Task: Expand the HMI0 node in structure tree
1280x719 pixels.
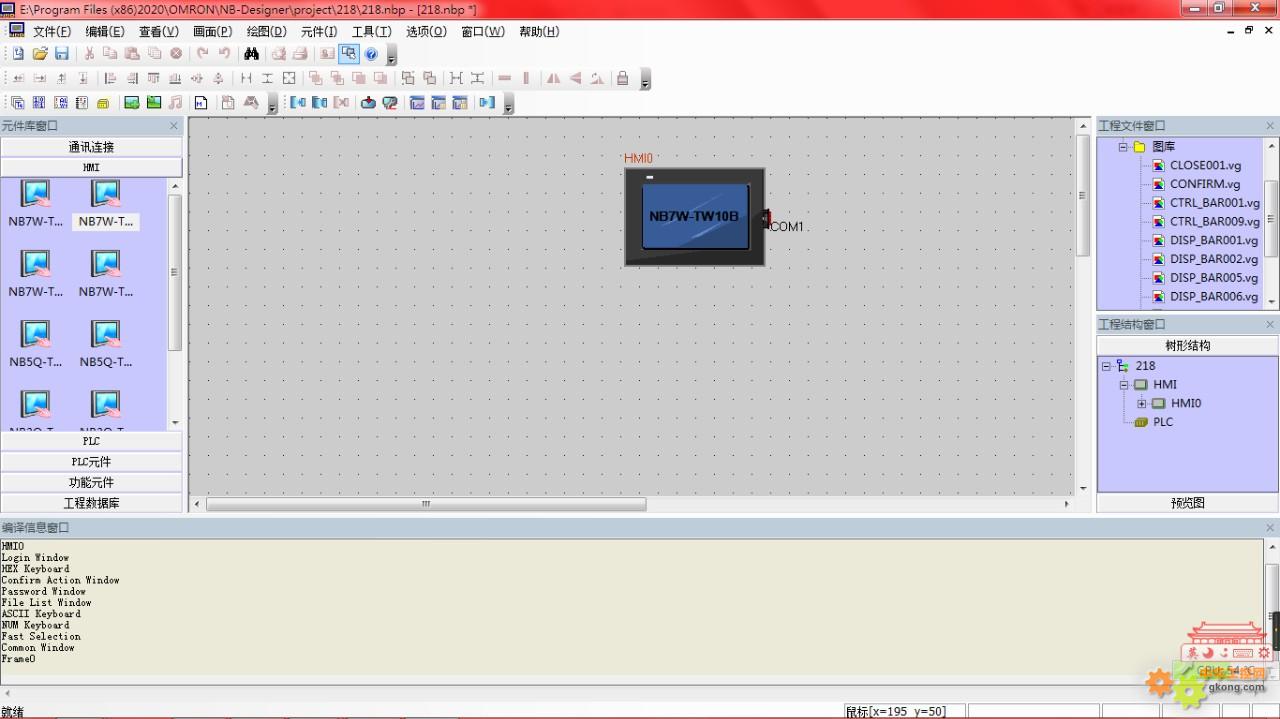Action: coord(1142,404)
